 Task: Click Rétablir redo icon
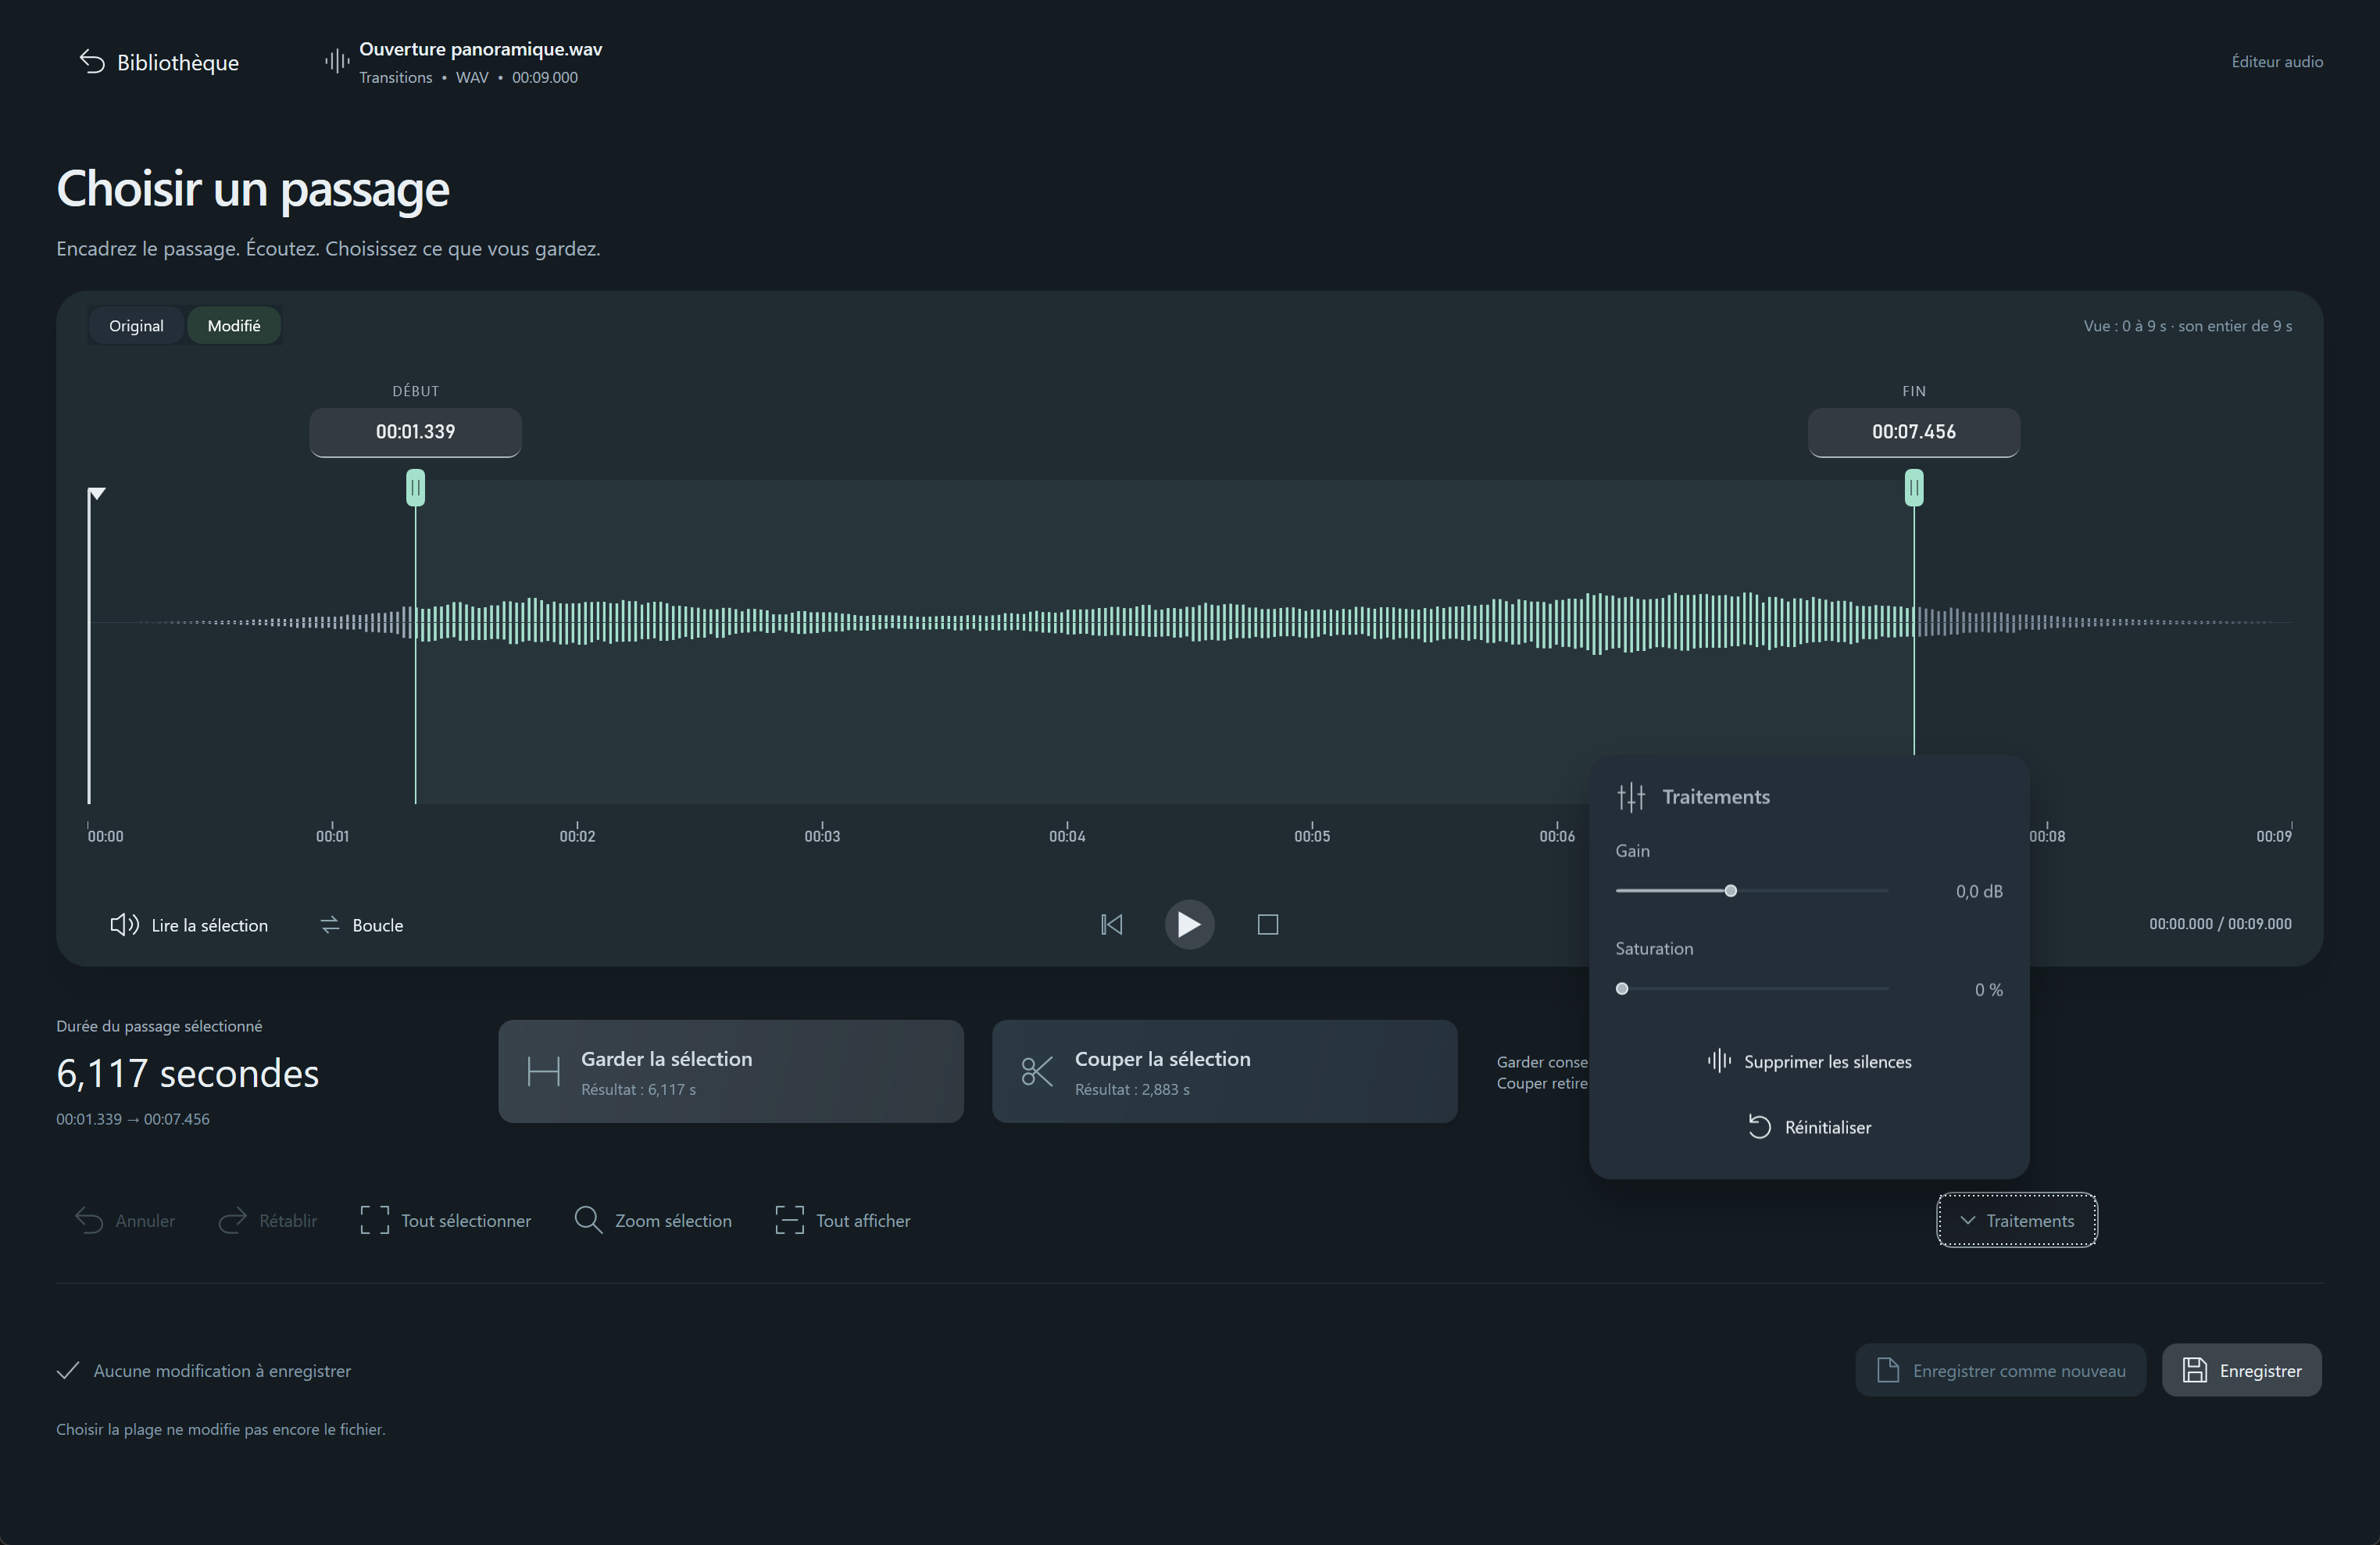tap(232, 1221)
